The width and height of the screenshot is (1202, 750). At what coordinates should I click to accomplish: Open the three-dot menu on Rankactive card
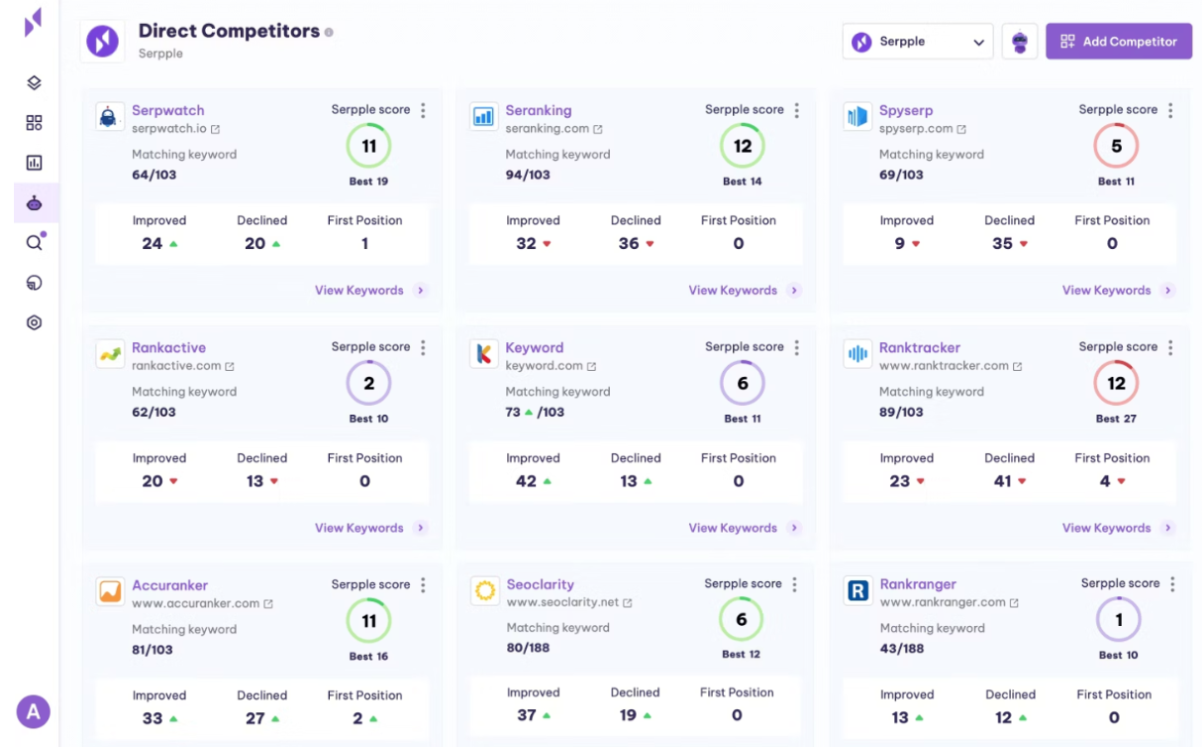423,347
